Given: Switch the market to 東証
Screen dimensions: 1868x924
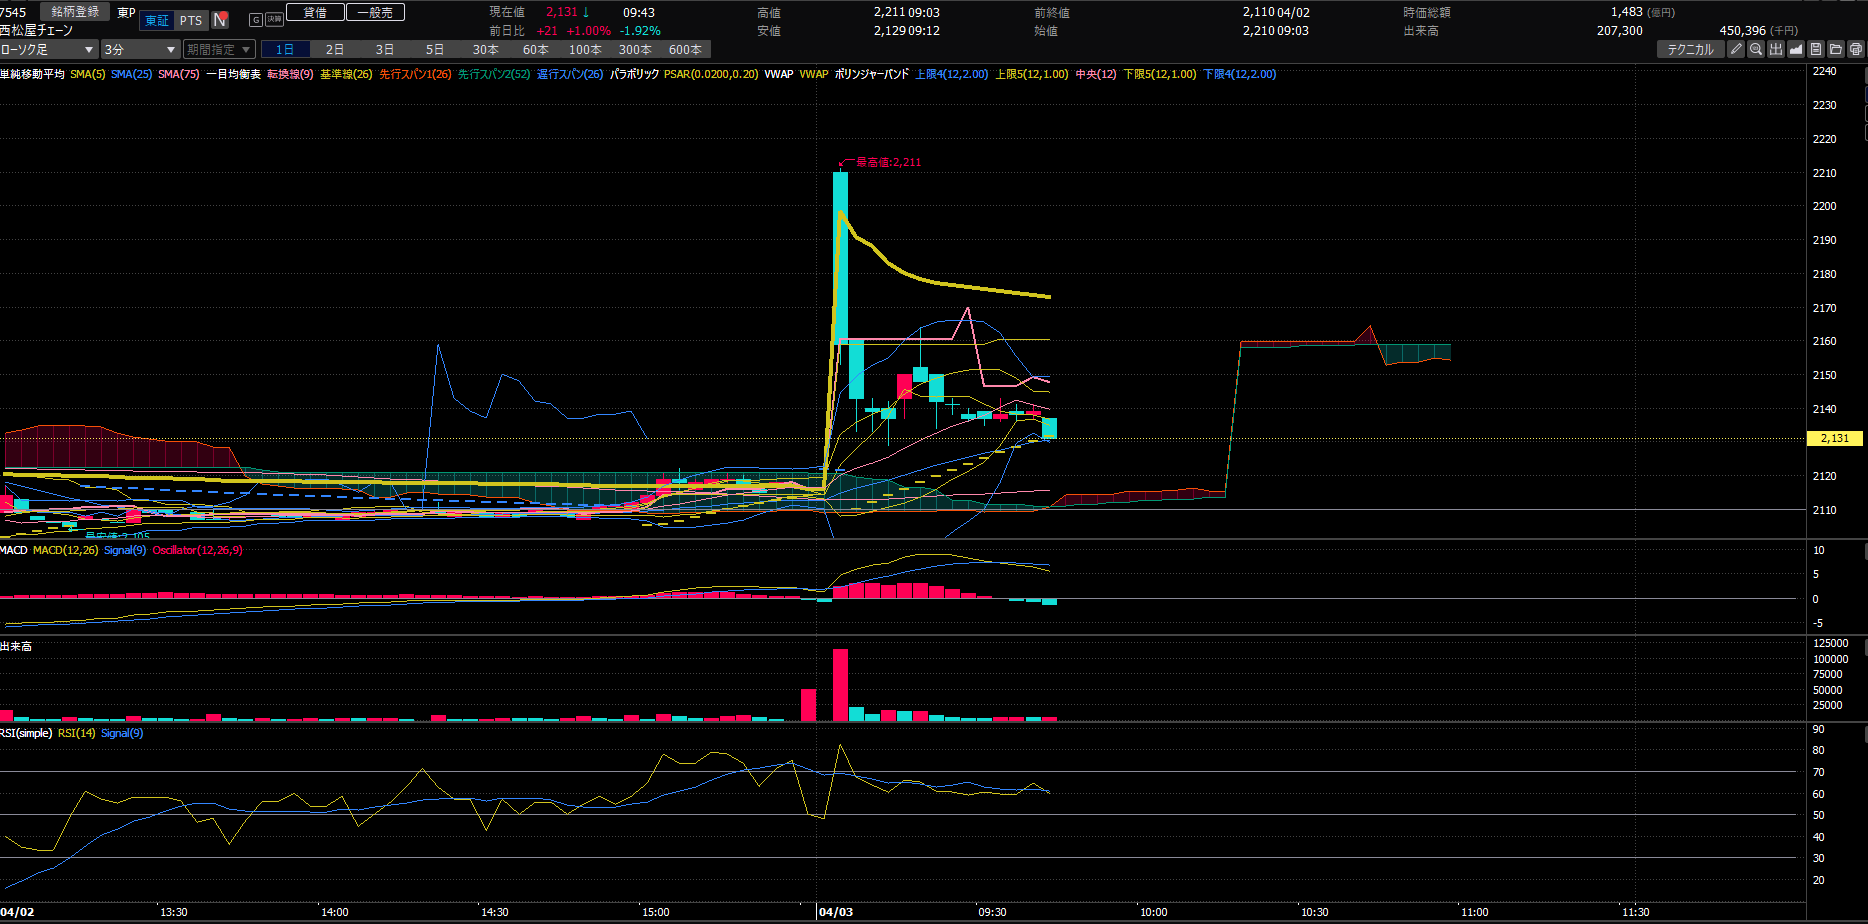Looking at the screenshot, I should pyautogui.click(x=157, y=20).
